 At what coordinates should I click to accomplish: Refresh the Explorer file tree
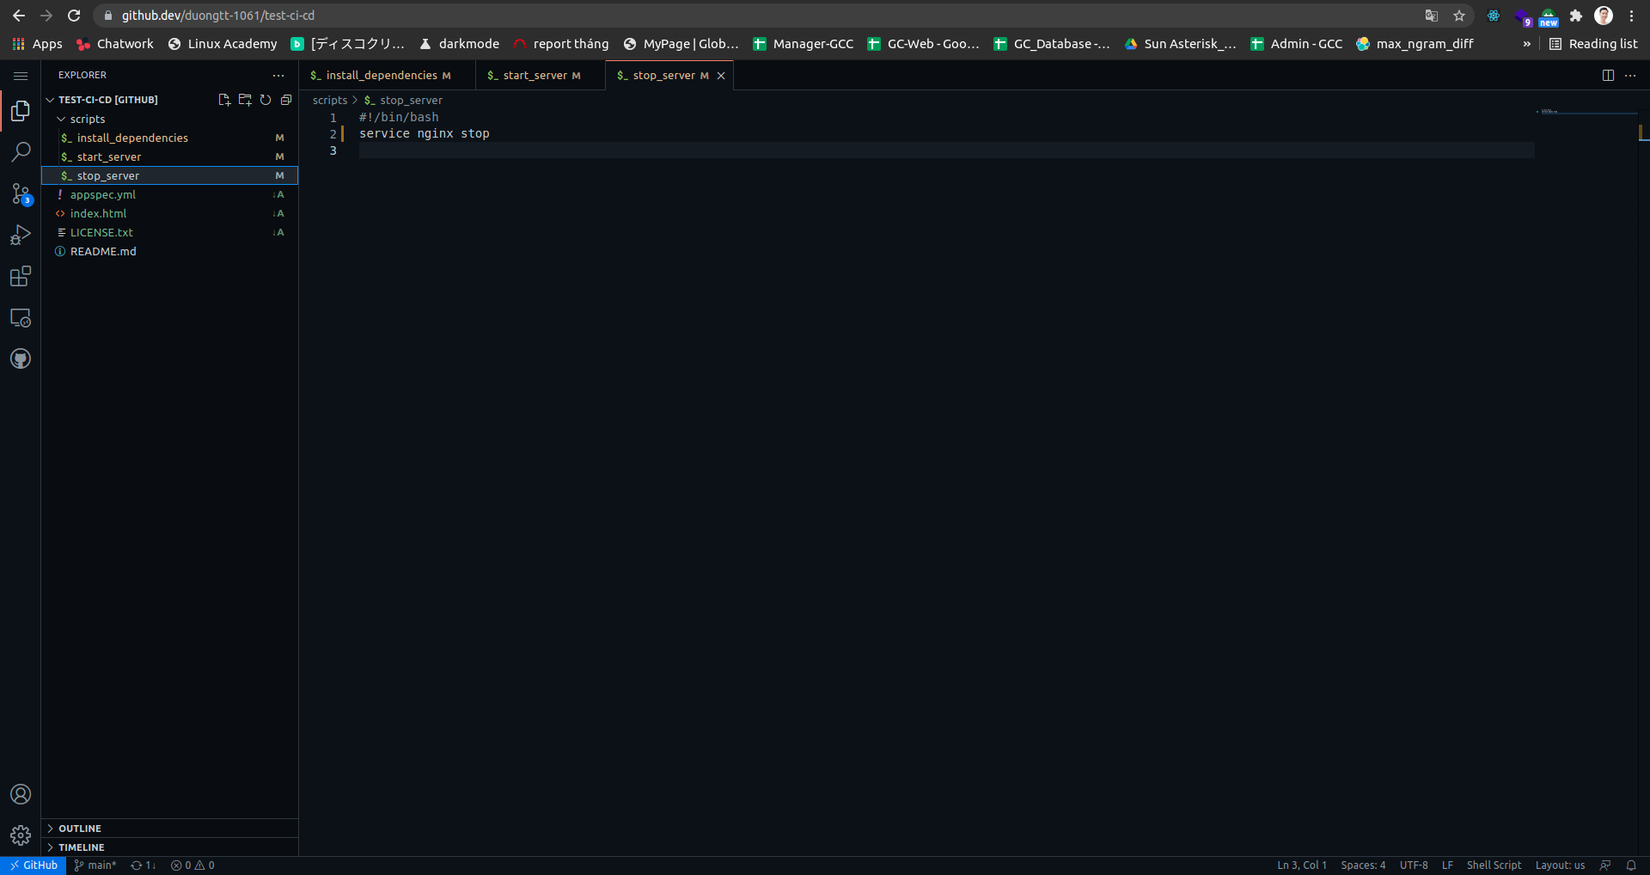click(x=266, y=100)
